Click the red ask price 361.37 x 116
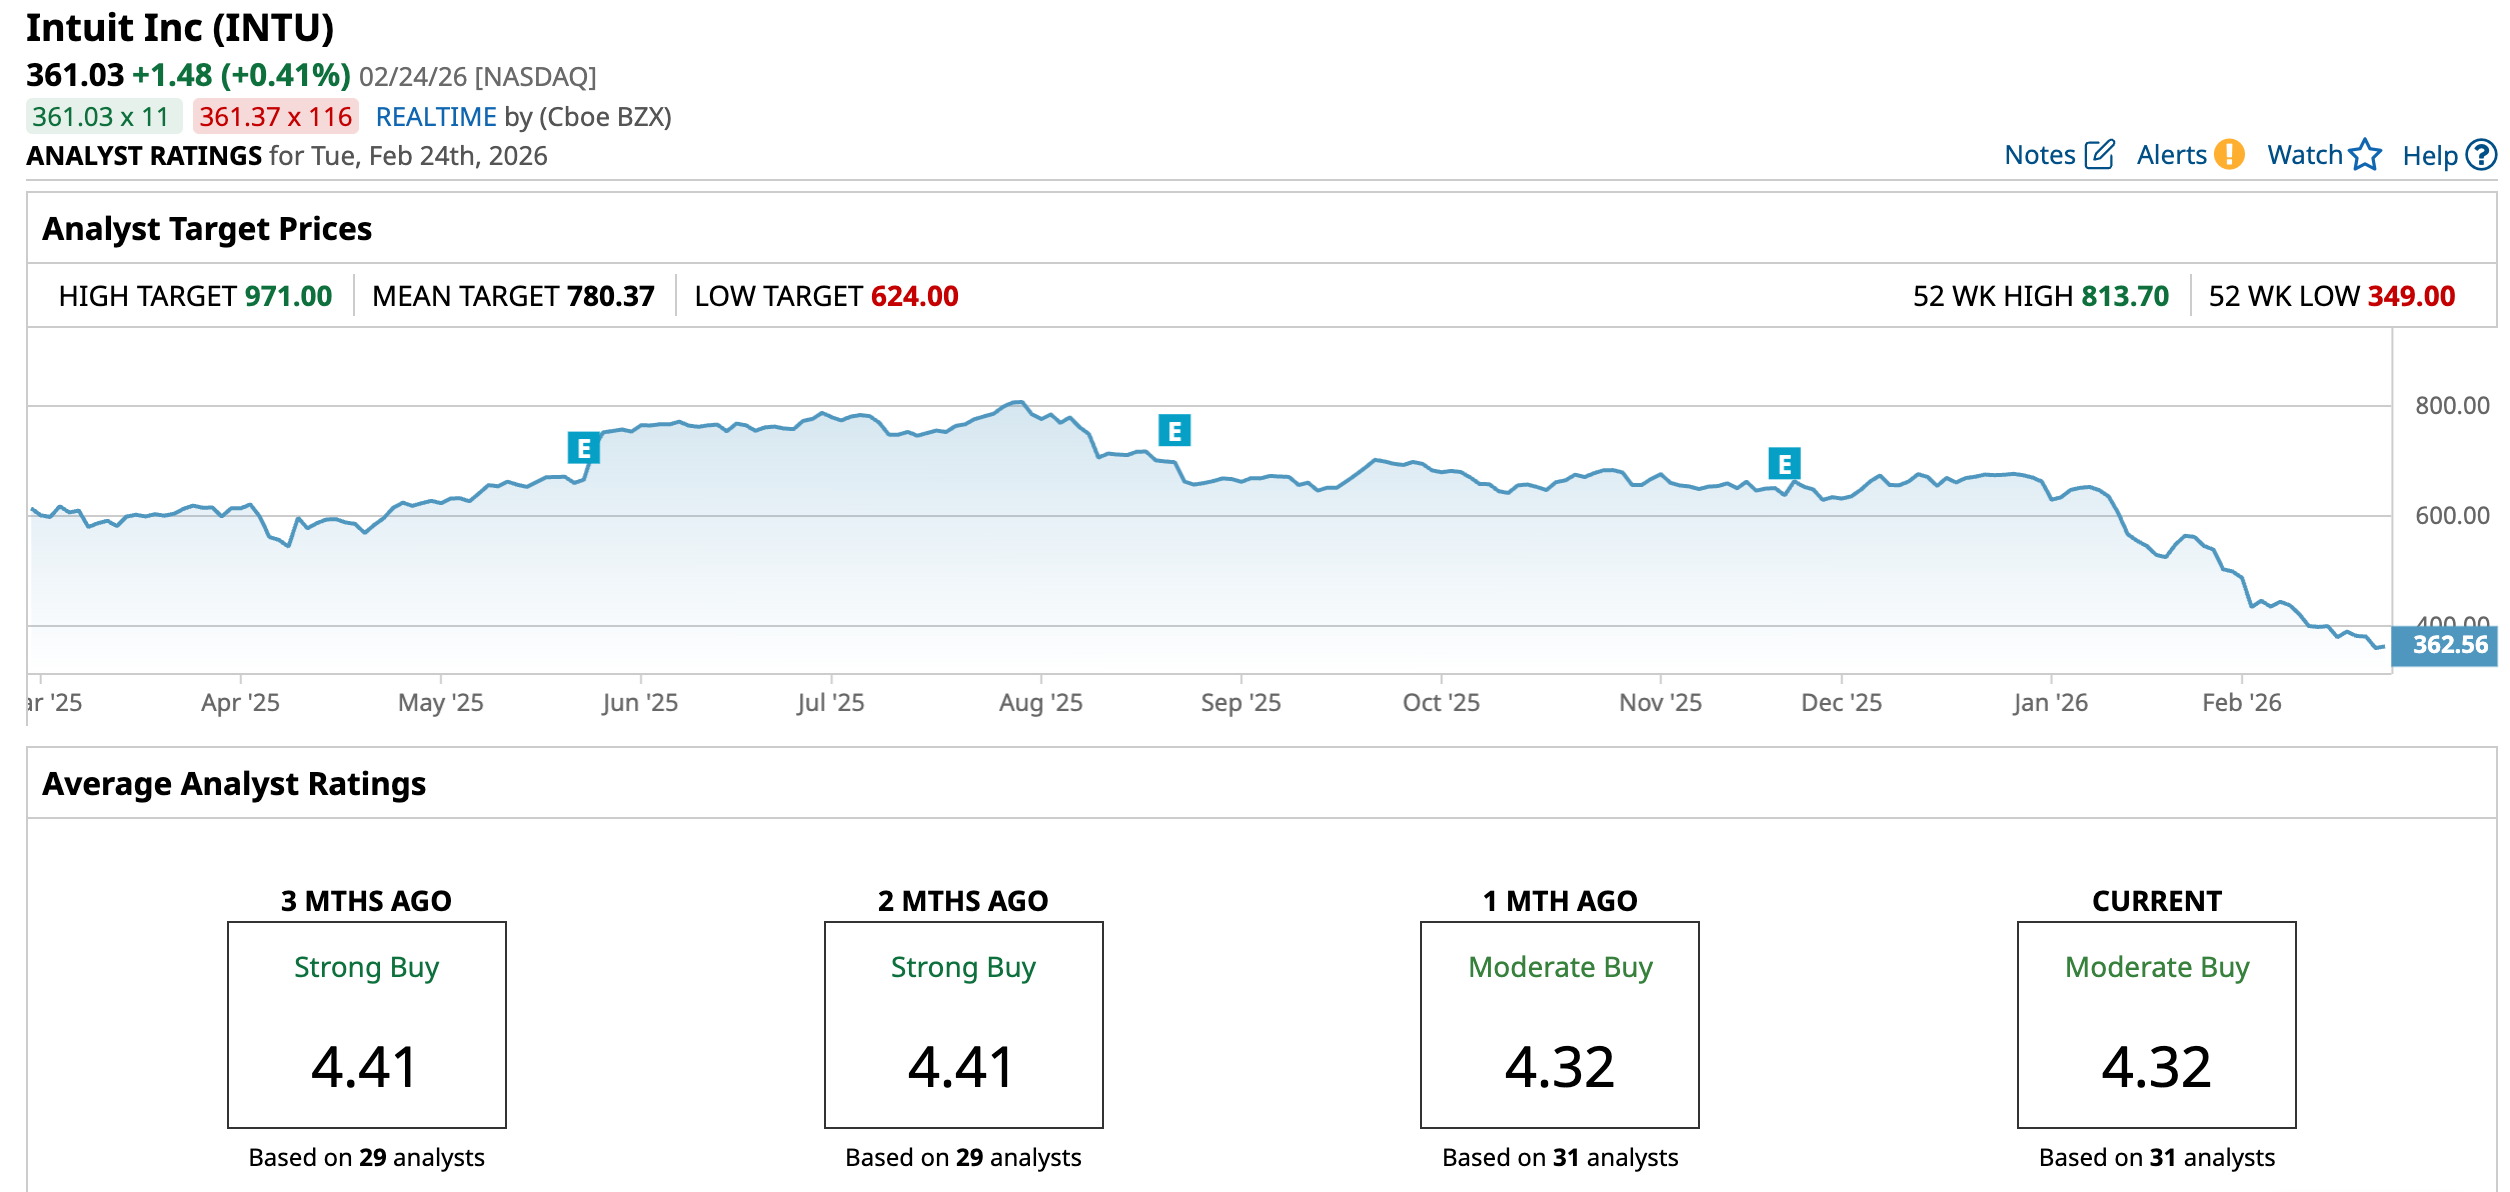Screen dimensions: 2510x1192 (275, 117)
